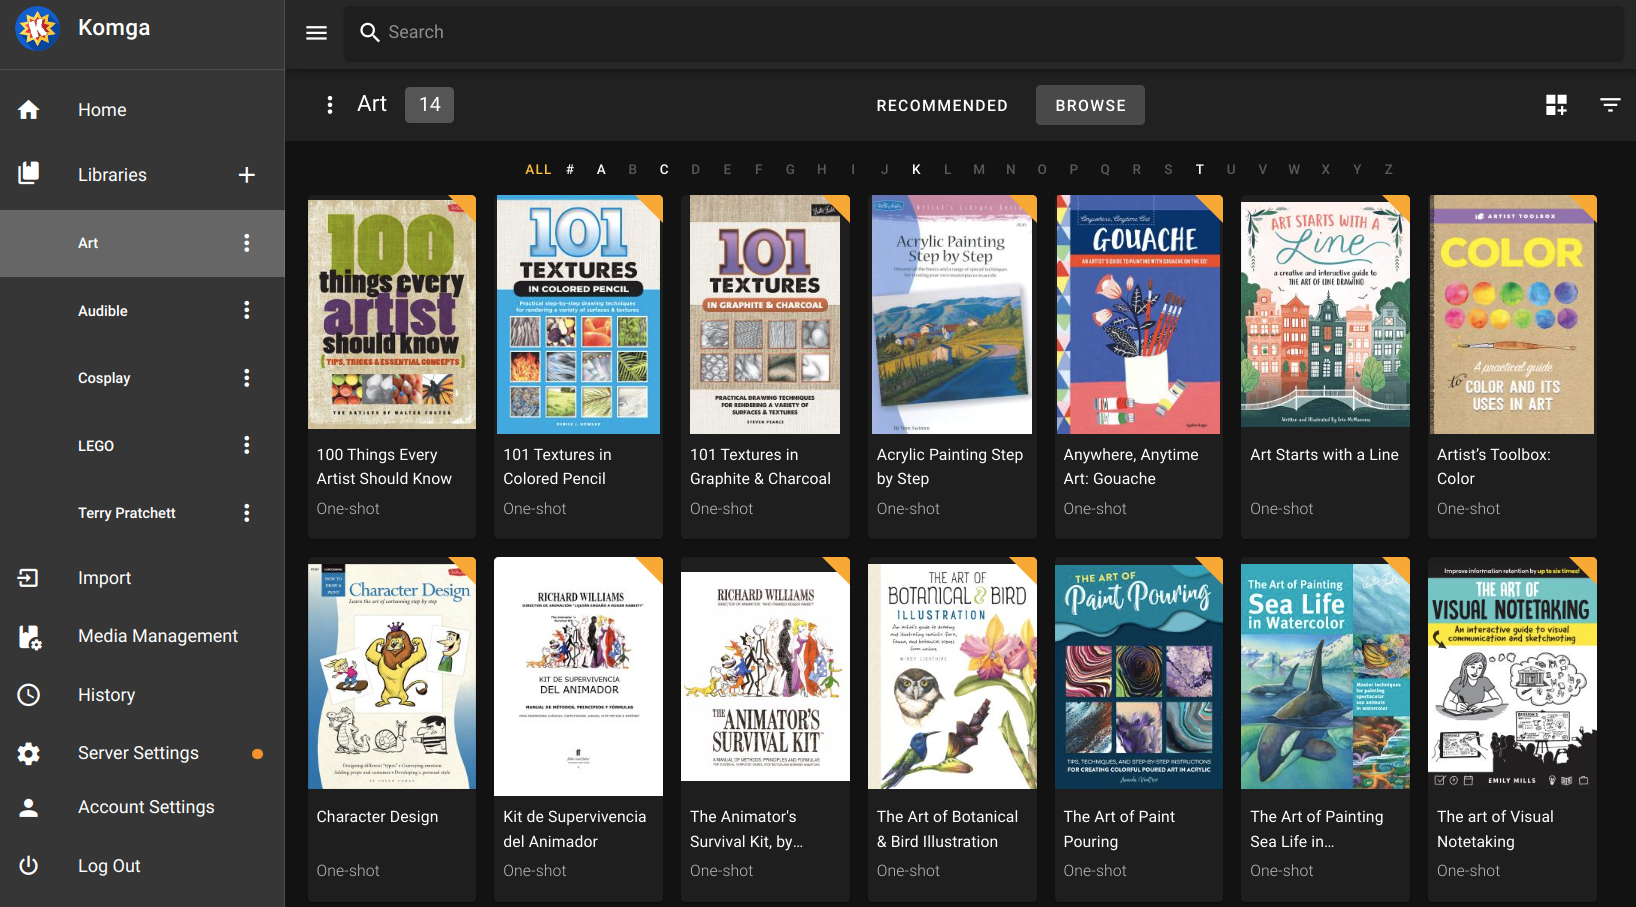
Task: Open the three-dot menu for Audible library
Action: (x=246, y=311)
